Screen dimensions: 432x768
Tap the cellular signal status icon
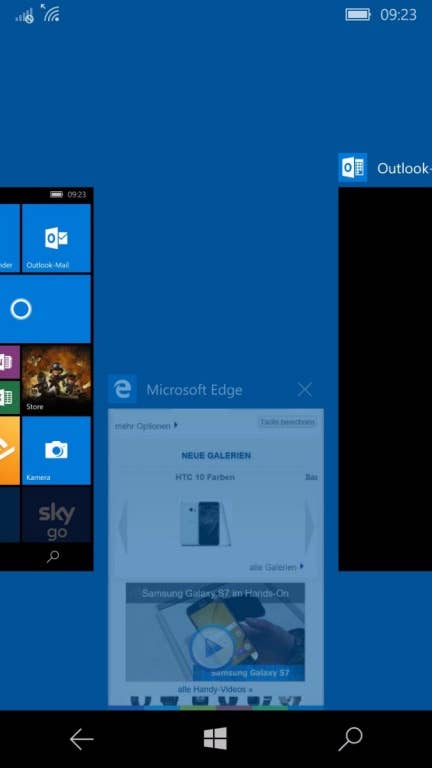point(24,16)
